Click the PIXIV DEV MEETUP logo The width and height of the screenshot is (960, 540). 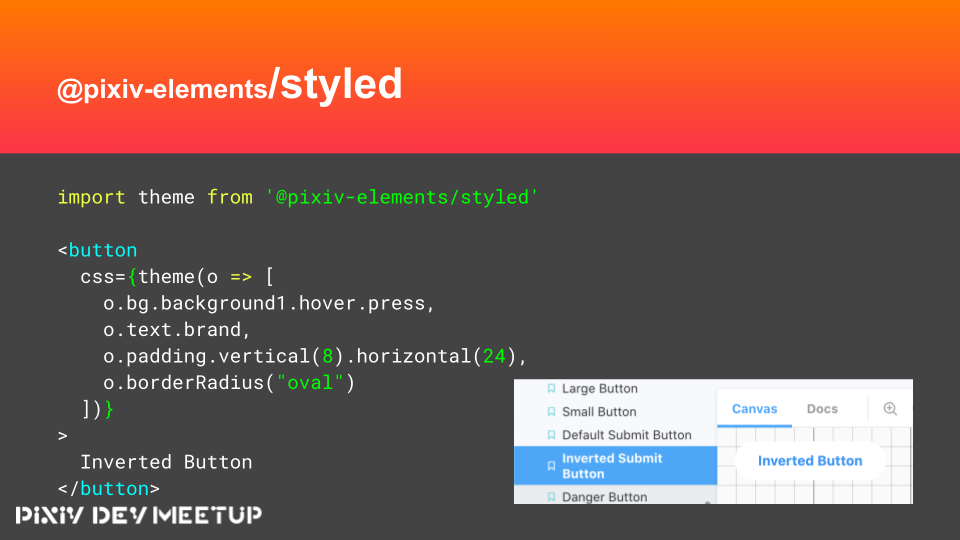click(x=139, y=515)
